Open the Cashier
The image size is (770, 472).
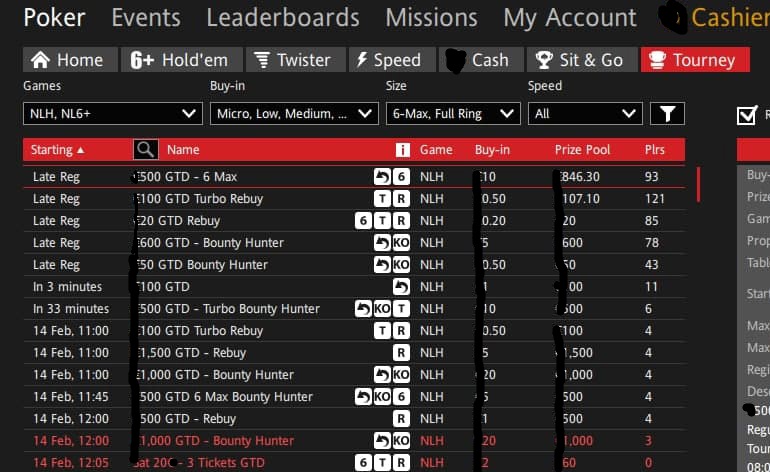(729, 18)
